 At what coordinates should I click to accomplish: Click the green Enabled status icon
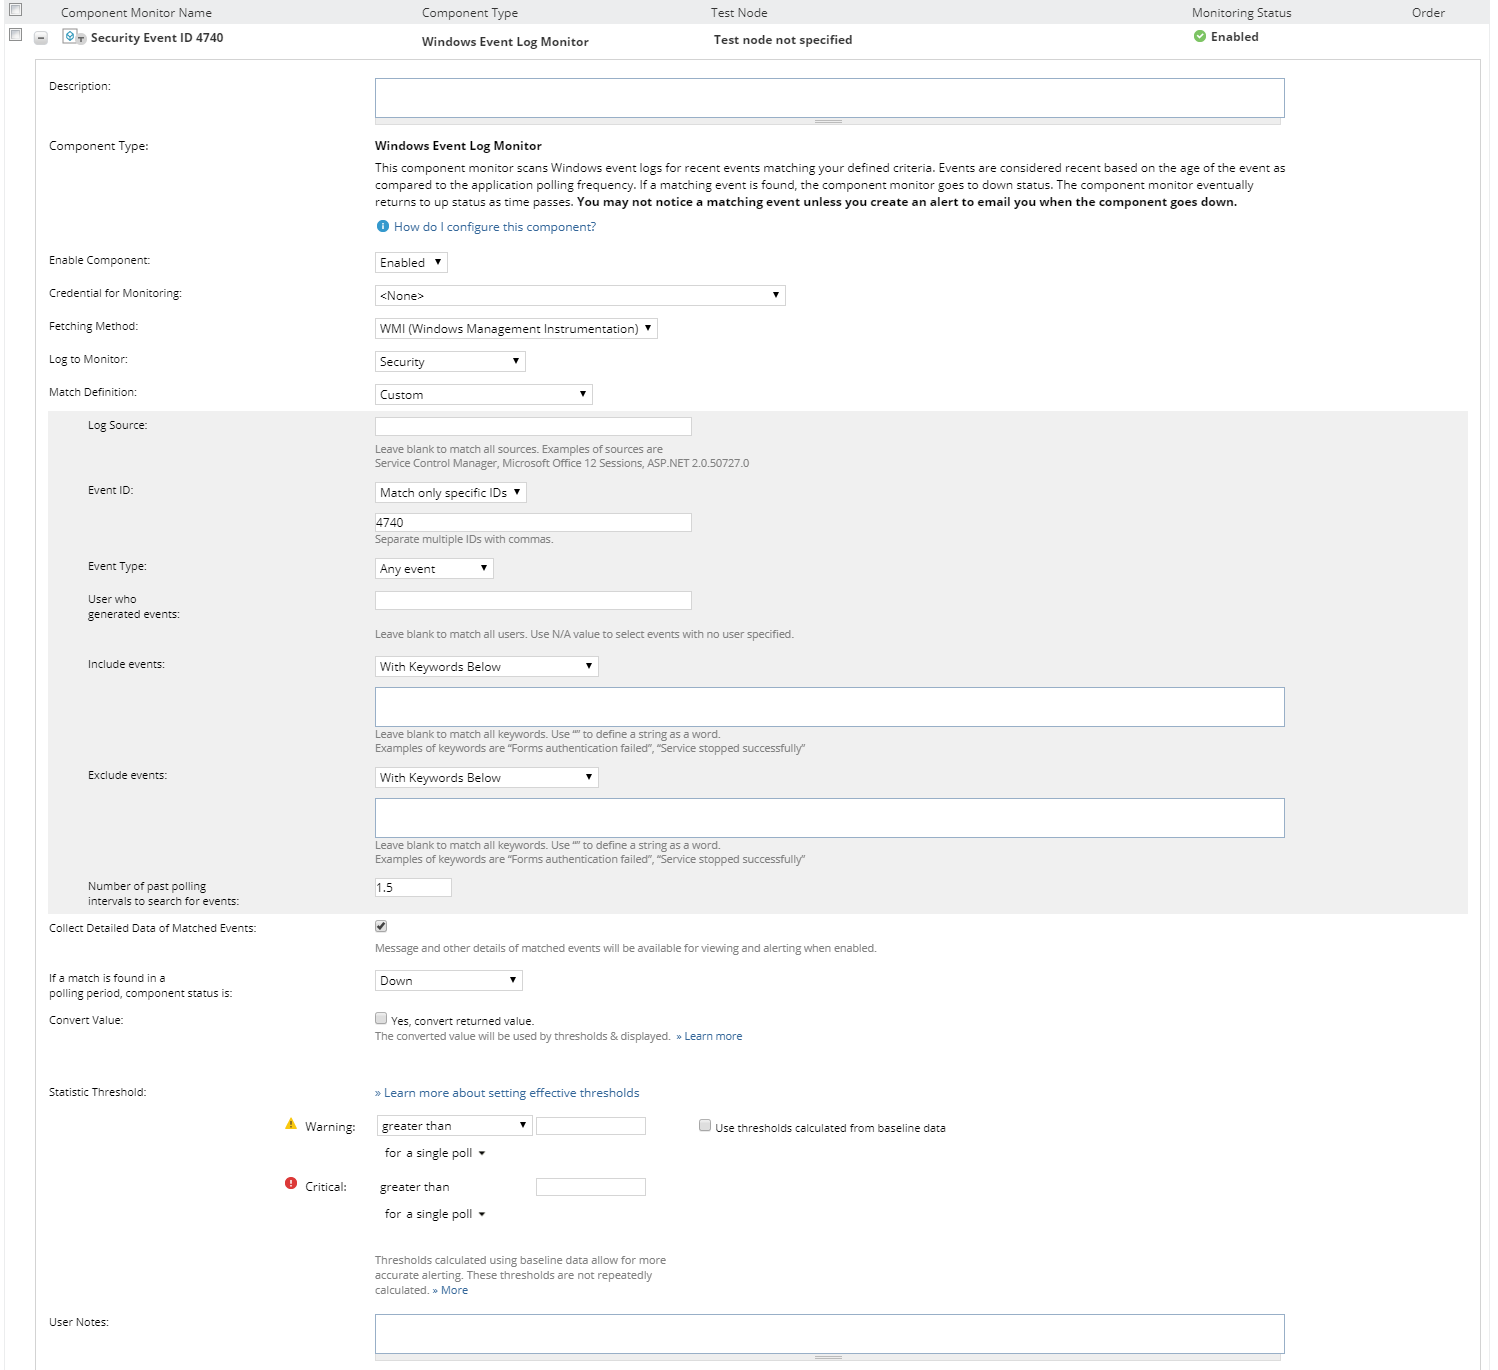[1199, 37]
